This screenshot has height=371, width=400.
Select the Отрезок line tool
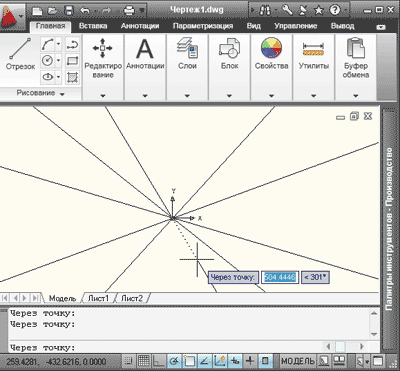pos(20,54)
